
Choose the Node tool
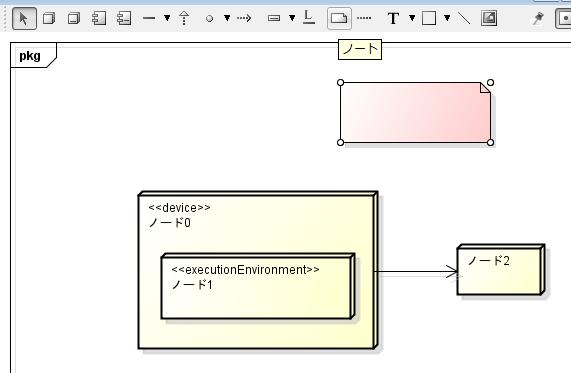[x=49, y=18]
